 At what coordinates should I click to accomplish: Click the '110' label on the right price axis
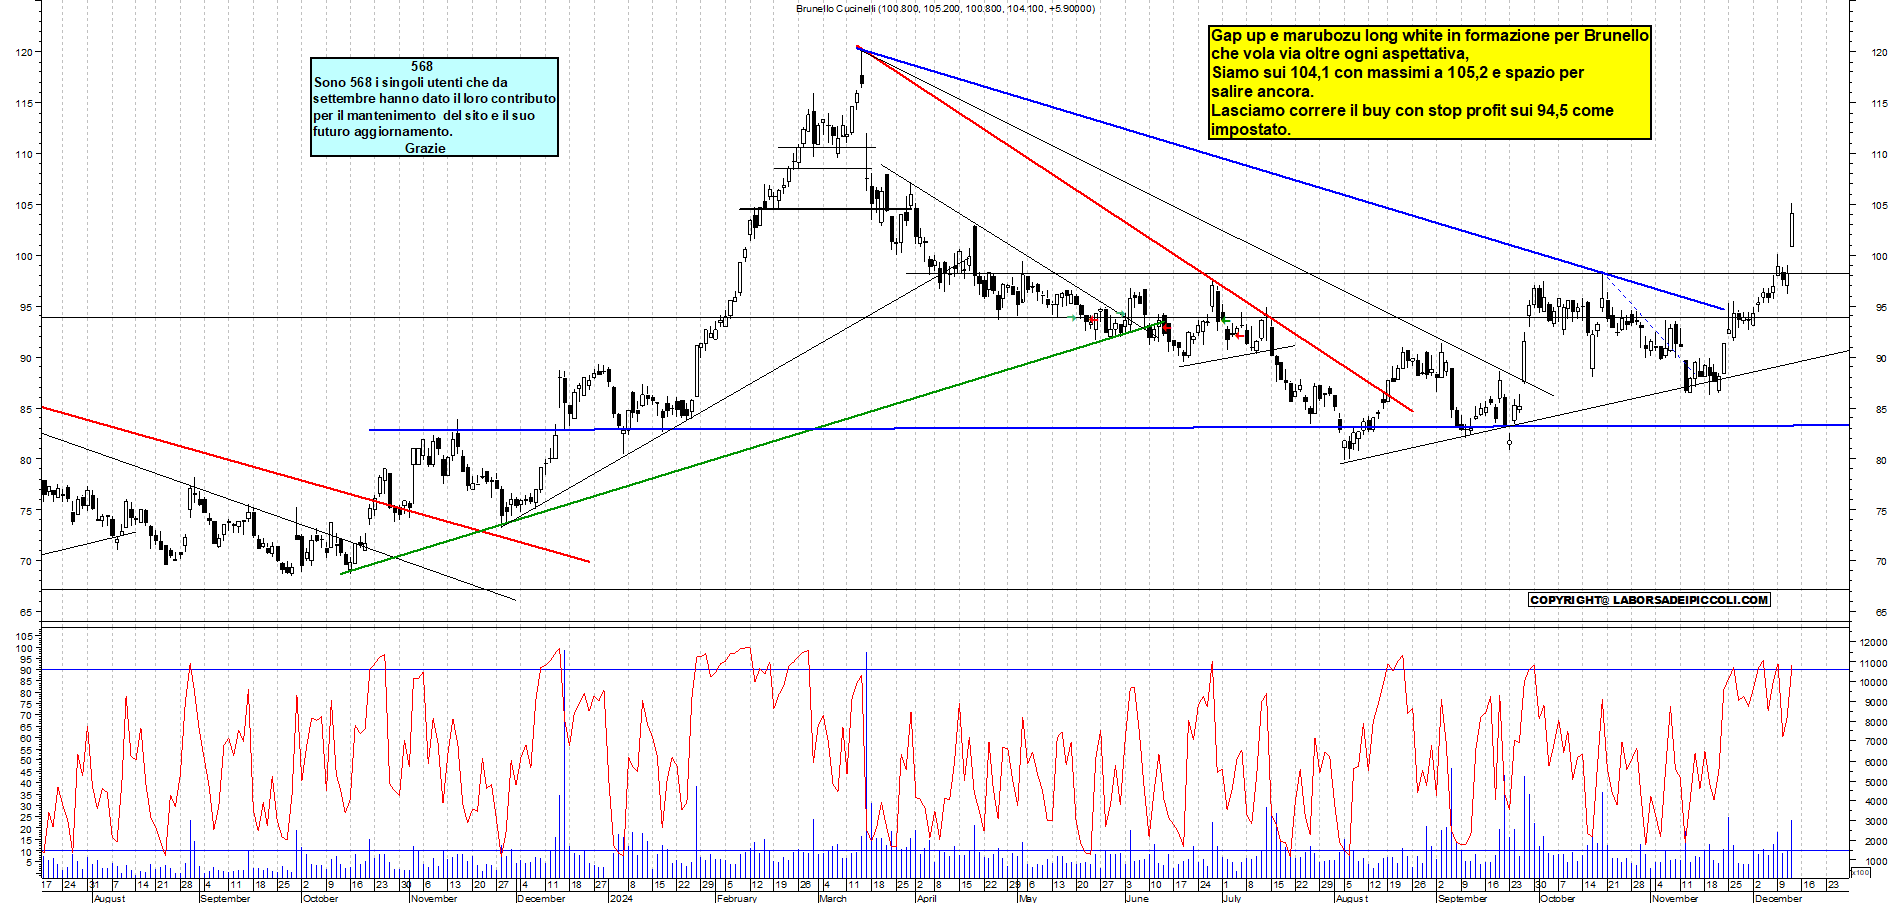click(x=1879, y=154)
